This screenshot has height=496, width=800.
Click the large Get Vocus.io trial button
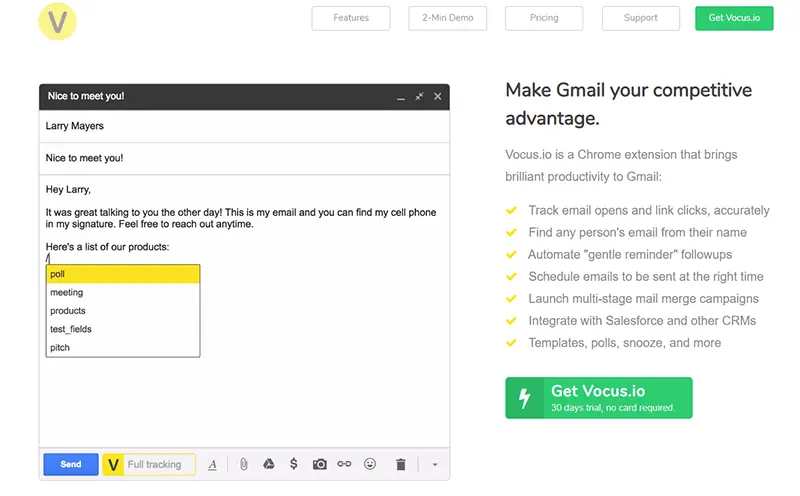tap(599, 398)
